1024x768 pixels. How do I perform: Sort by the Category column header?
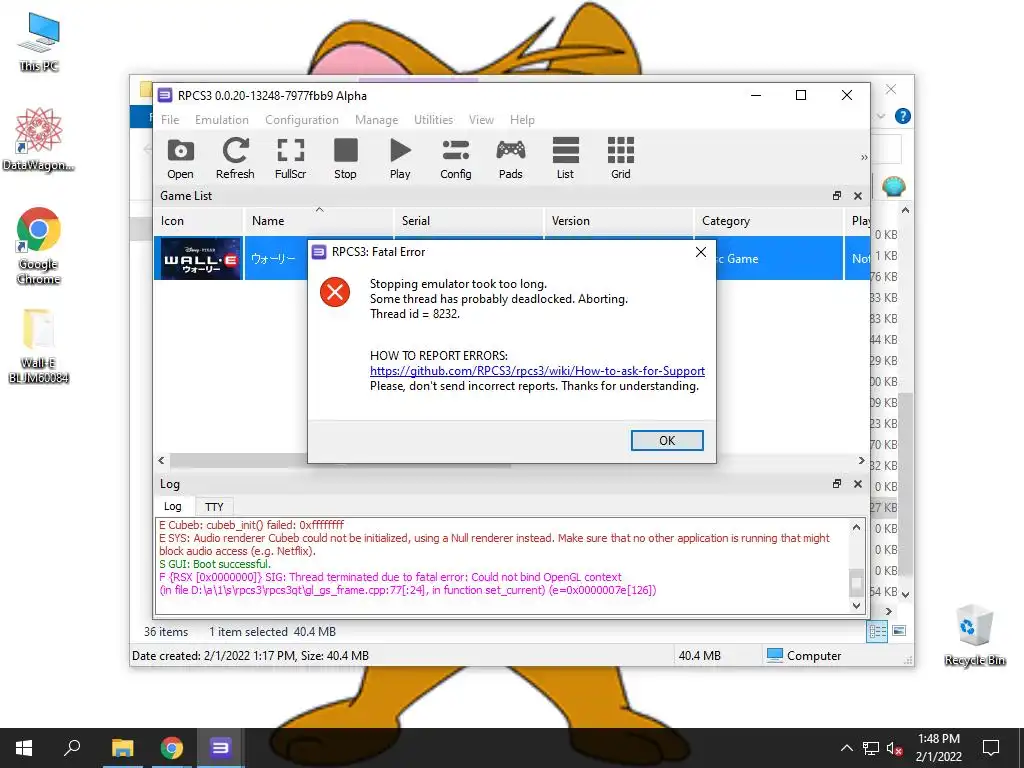tap(769, 221)
